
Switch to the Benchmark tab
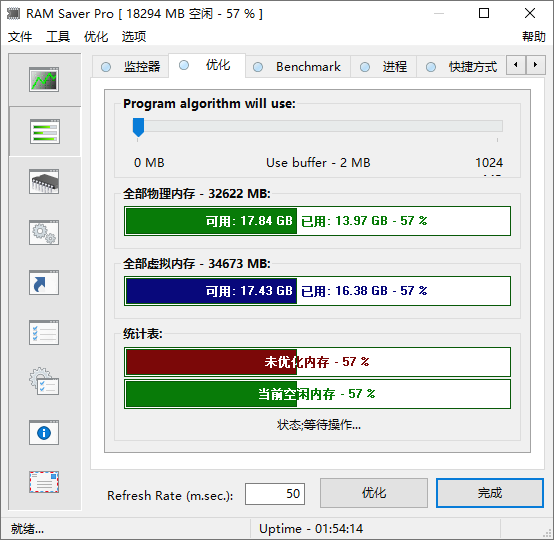point(298,66)
